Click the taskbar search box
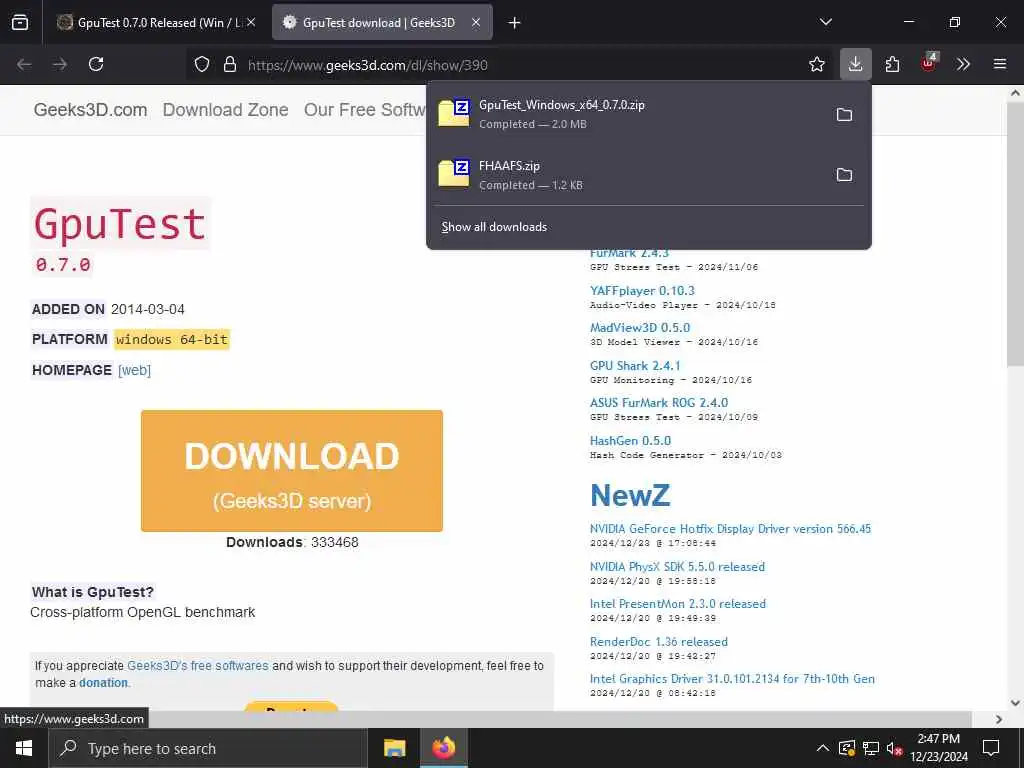This screenshot has width=1024, height=768. pos(208,748)
